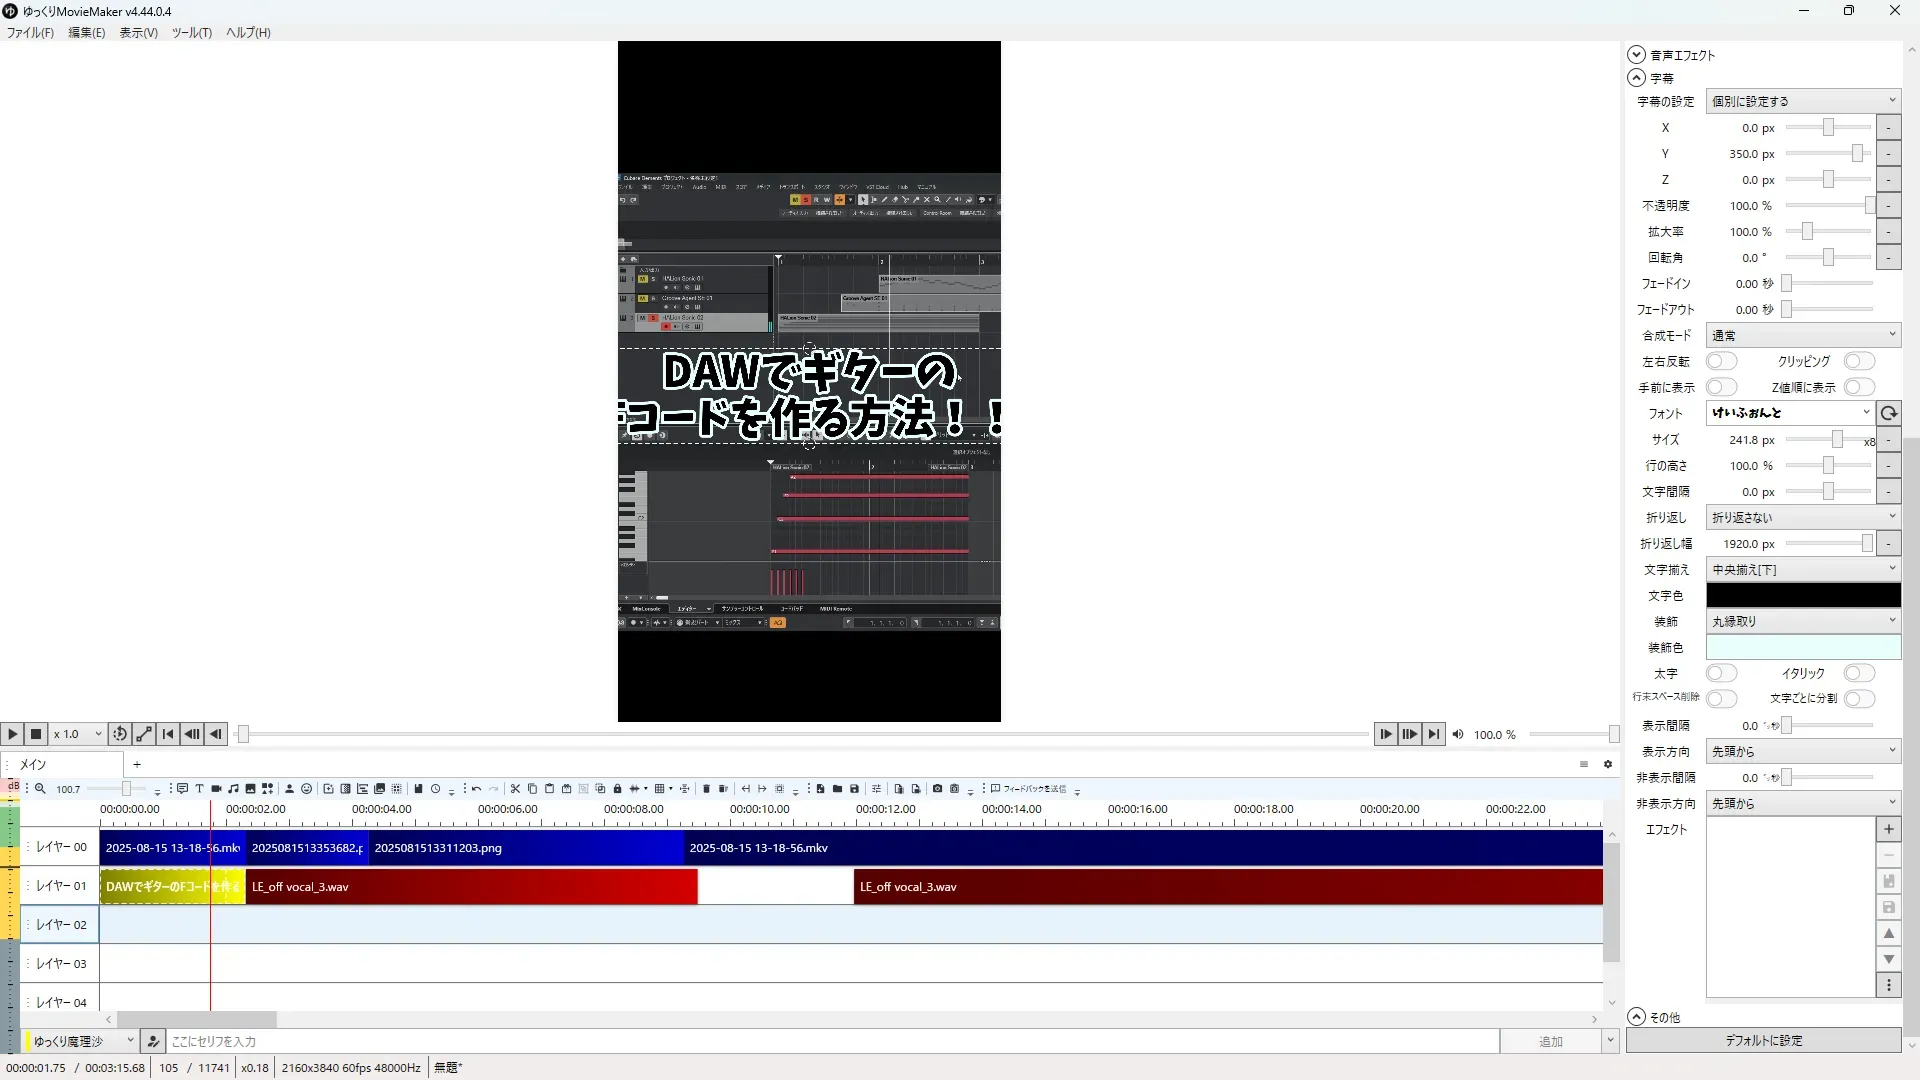
Task: Click the font reload icon
Action: point(1888,413)
